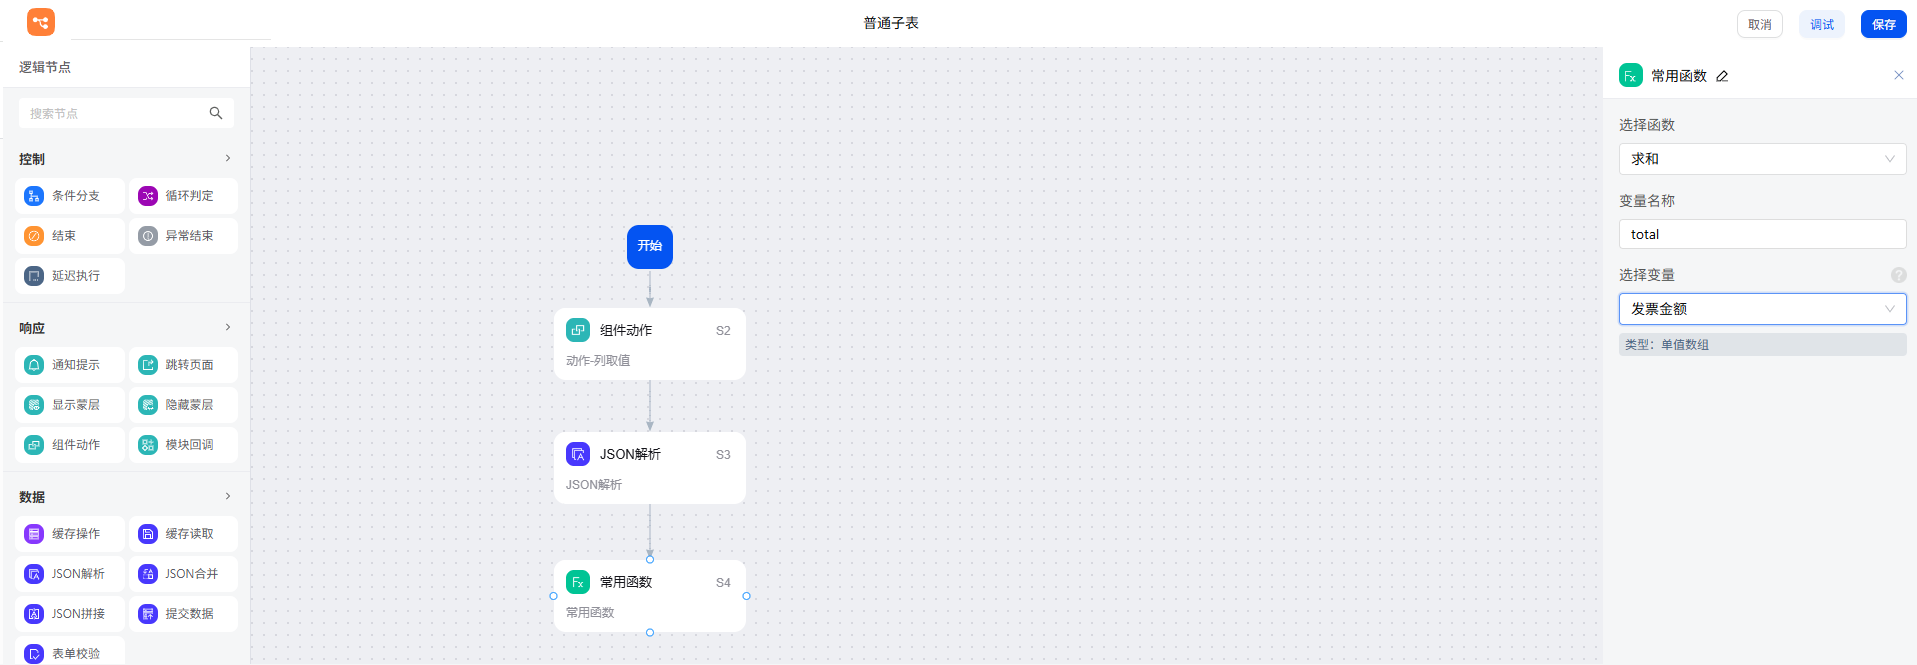This screenshot has width=1917, height=665.
Task: Collapse the 响应 category chevron
Action: [x=228, y=327]
